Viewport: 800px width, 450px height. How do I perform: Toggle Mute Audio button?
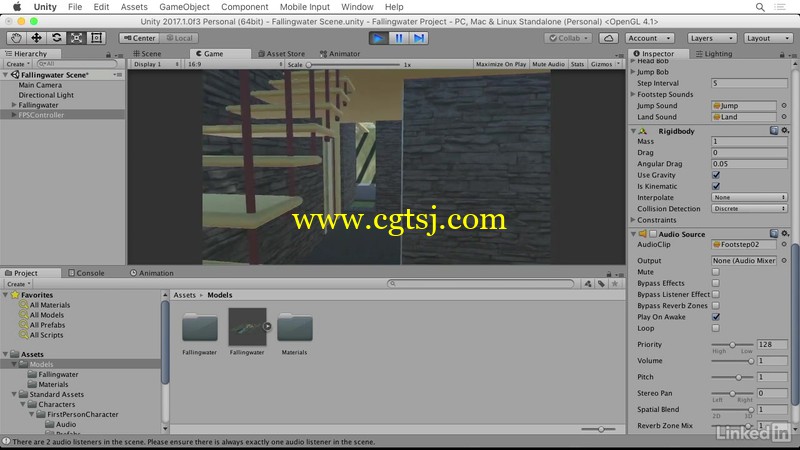point(548,64)
